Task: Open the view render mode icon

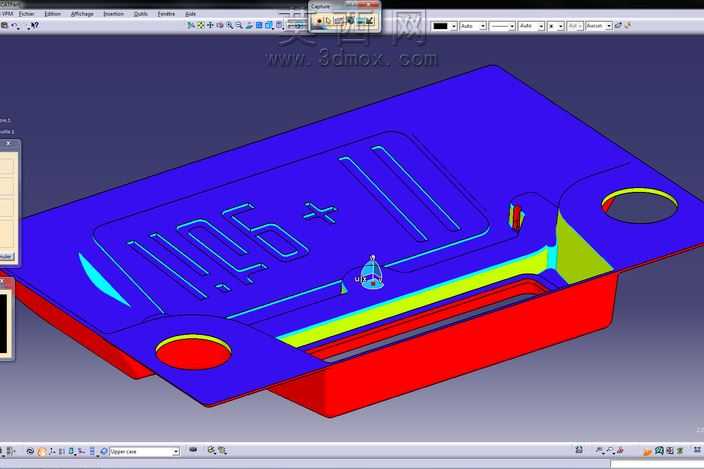Action: click(280, 26)
